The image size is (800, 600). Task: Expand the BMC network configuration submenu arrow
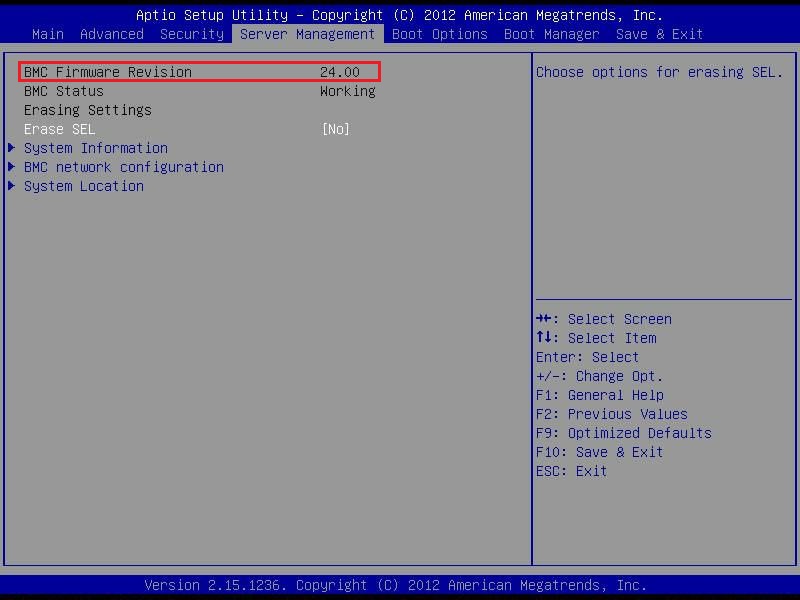13,166
